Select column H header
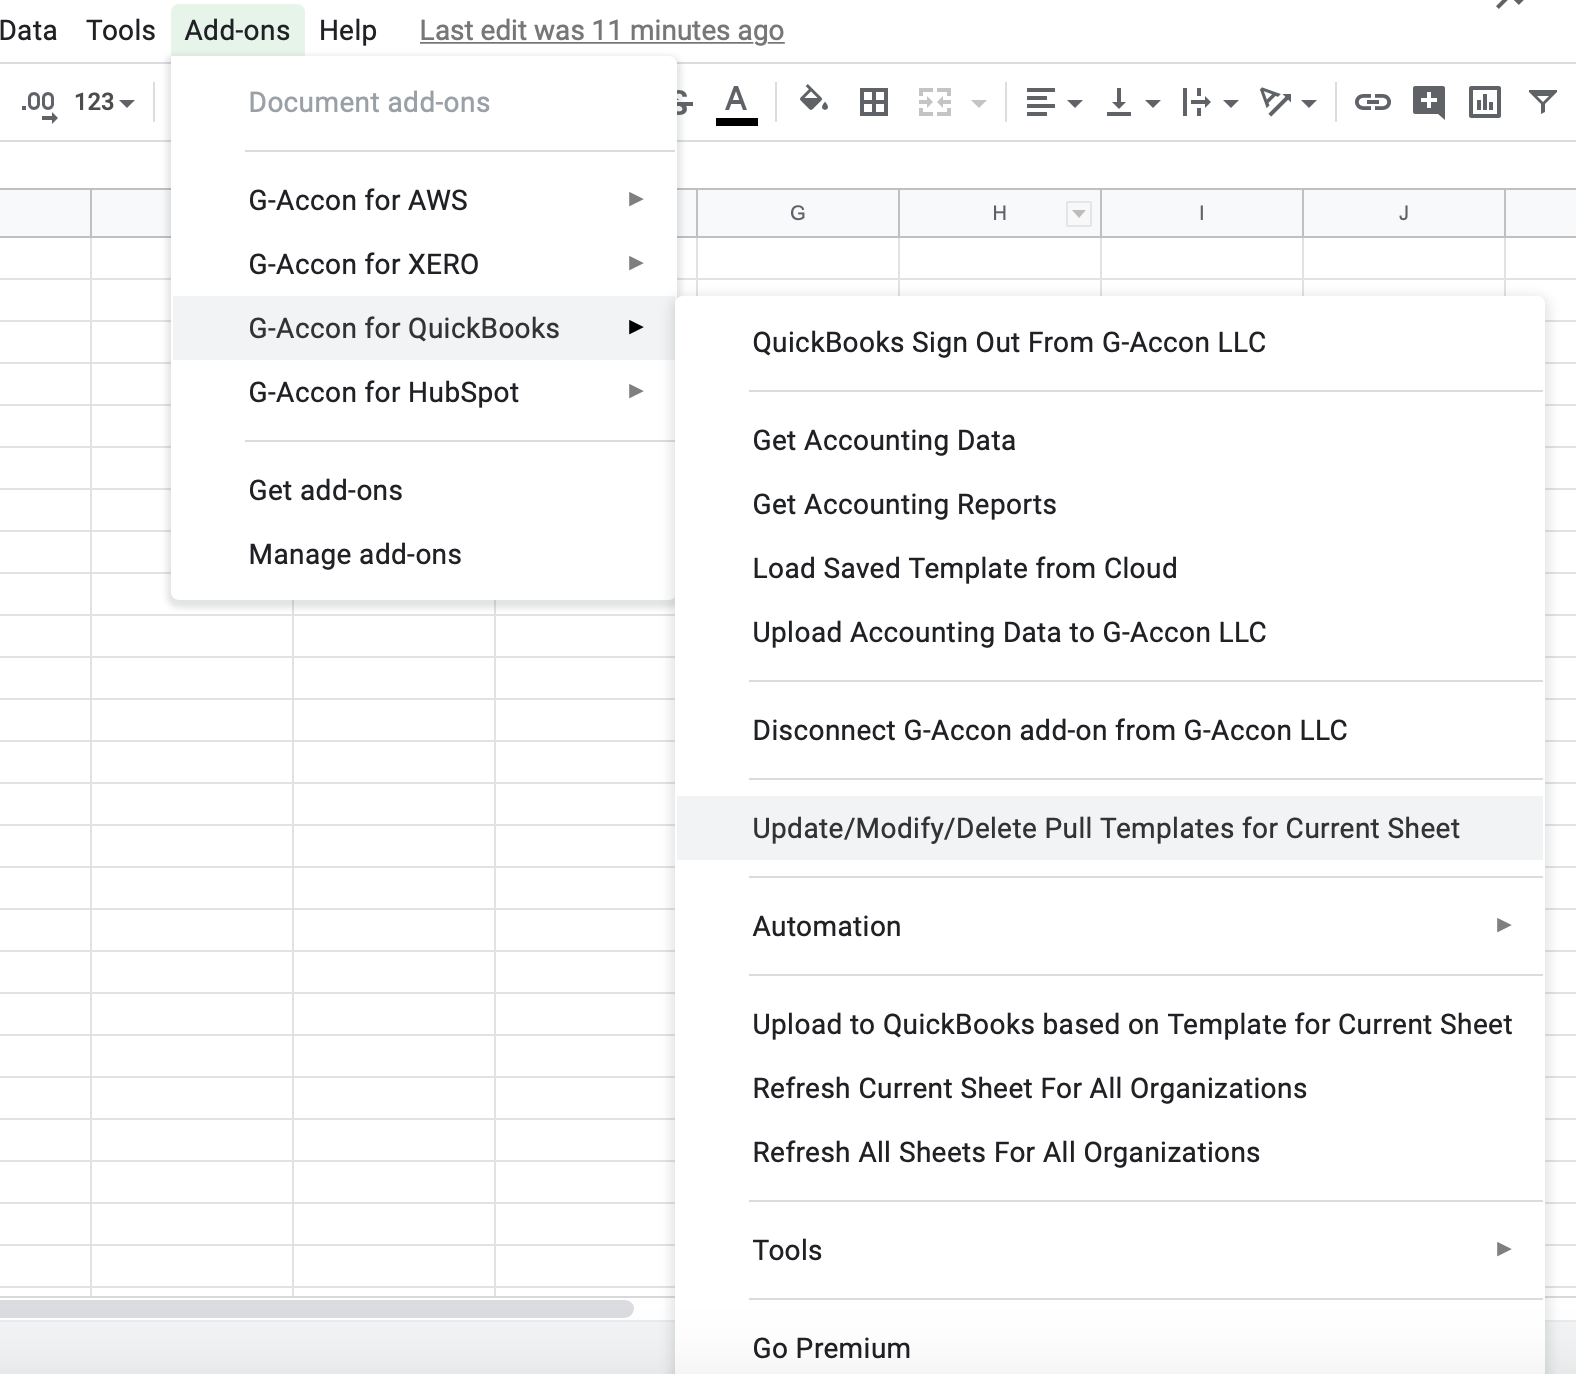 (999, 213)
